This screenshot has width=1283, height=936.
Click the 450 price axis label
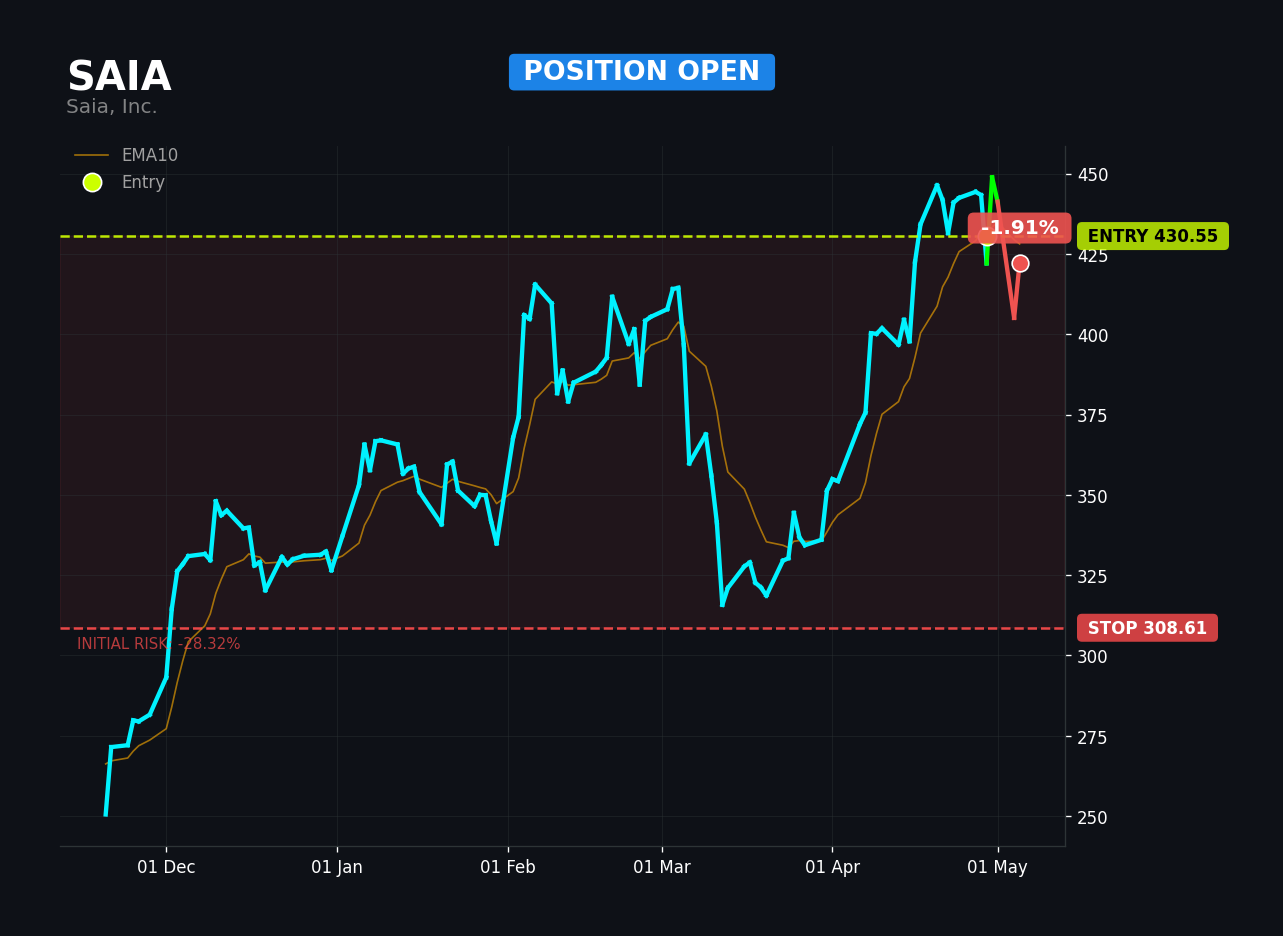click(x=1093, y=175)
